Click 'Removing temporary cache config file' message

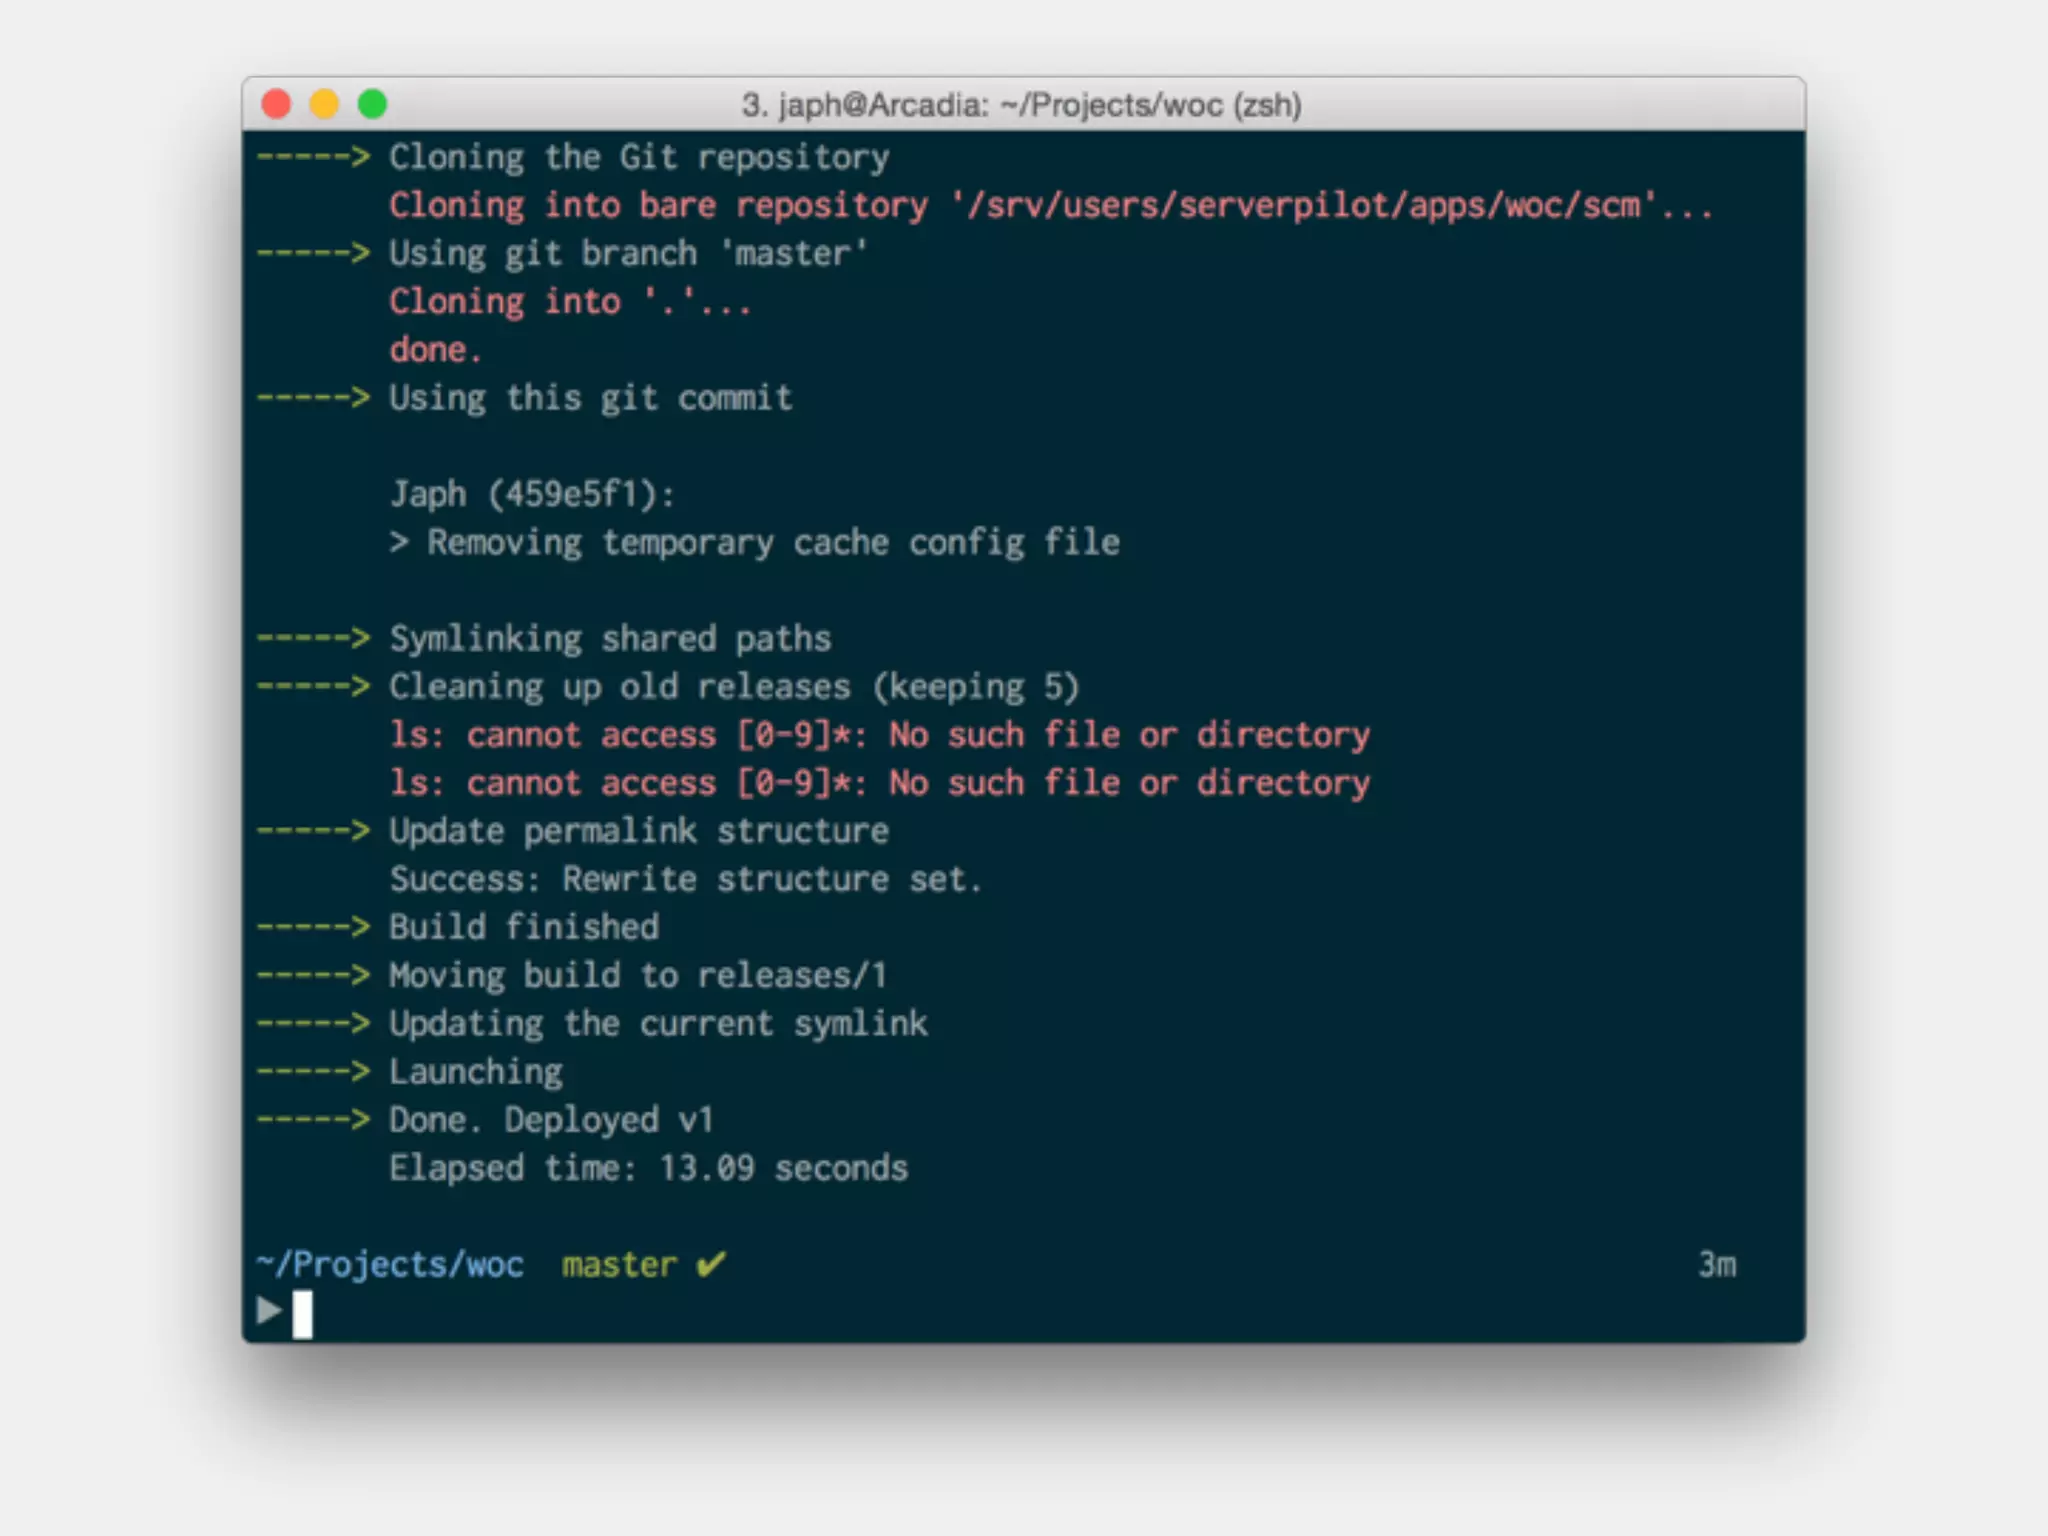tap(773, 543)
